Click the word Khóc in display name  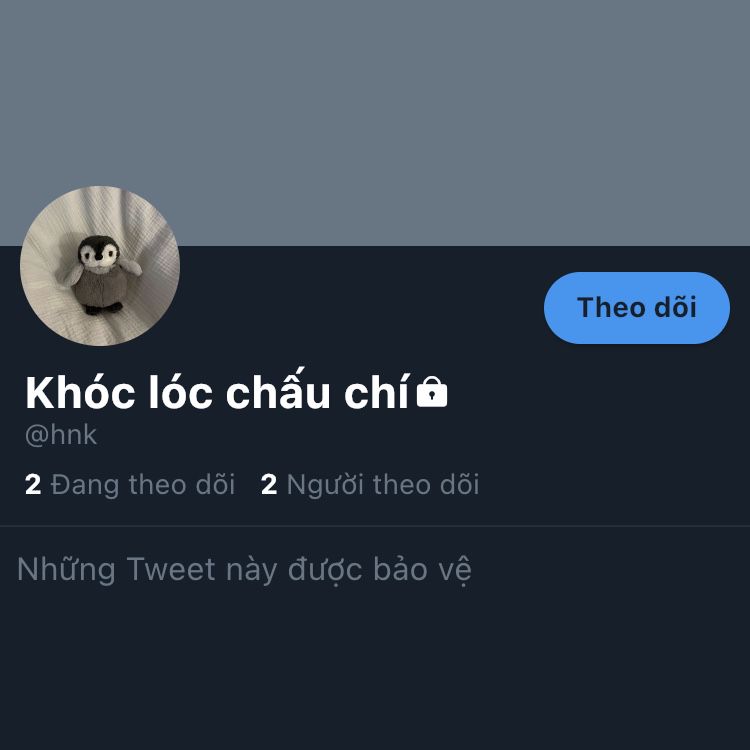pyautogui.click(x=80, y=392)
